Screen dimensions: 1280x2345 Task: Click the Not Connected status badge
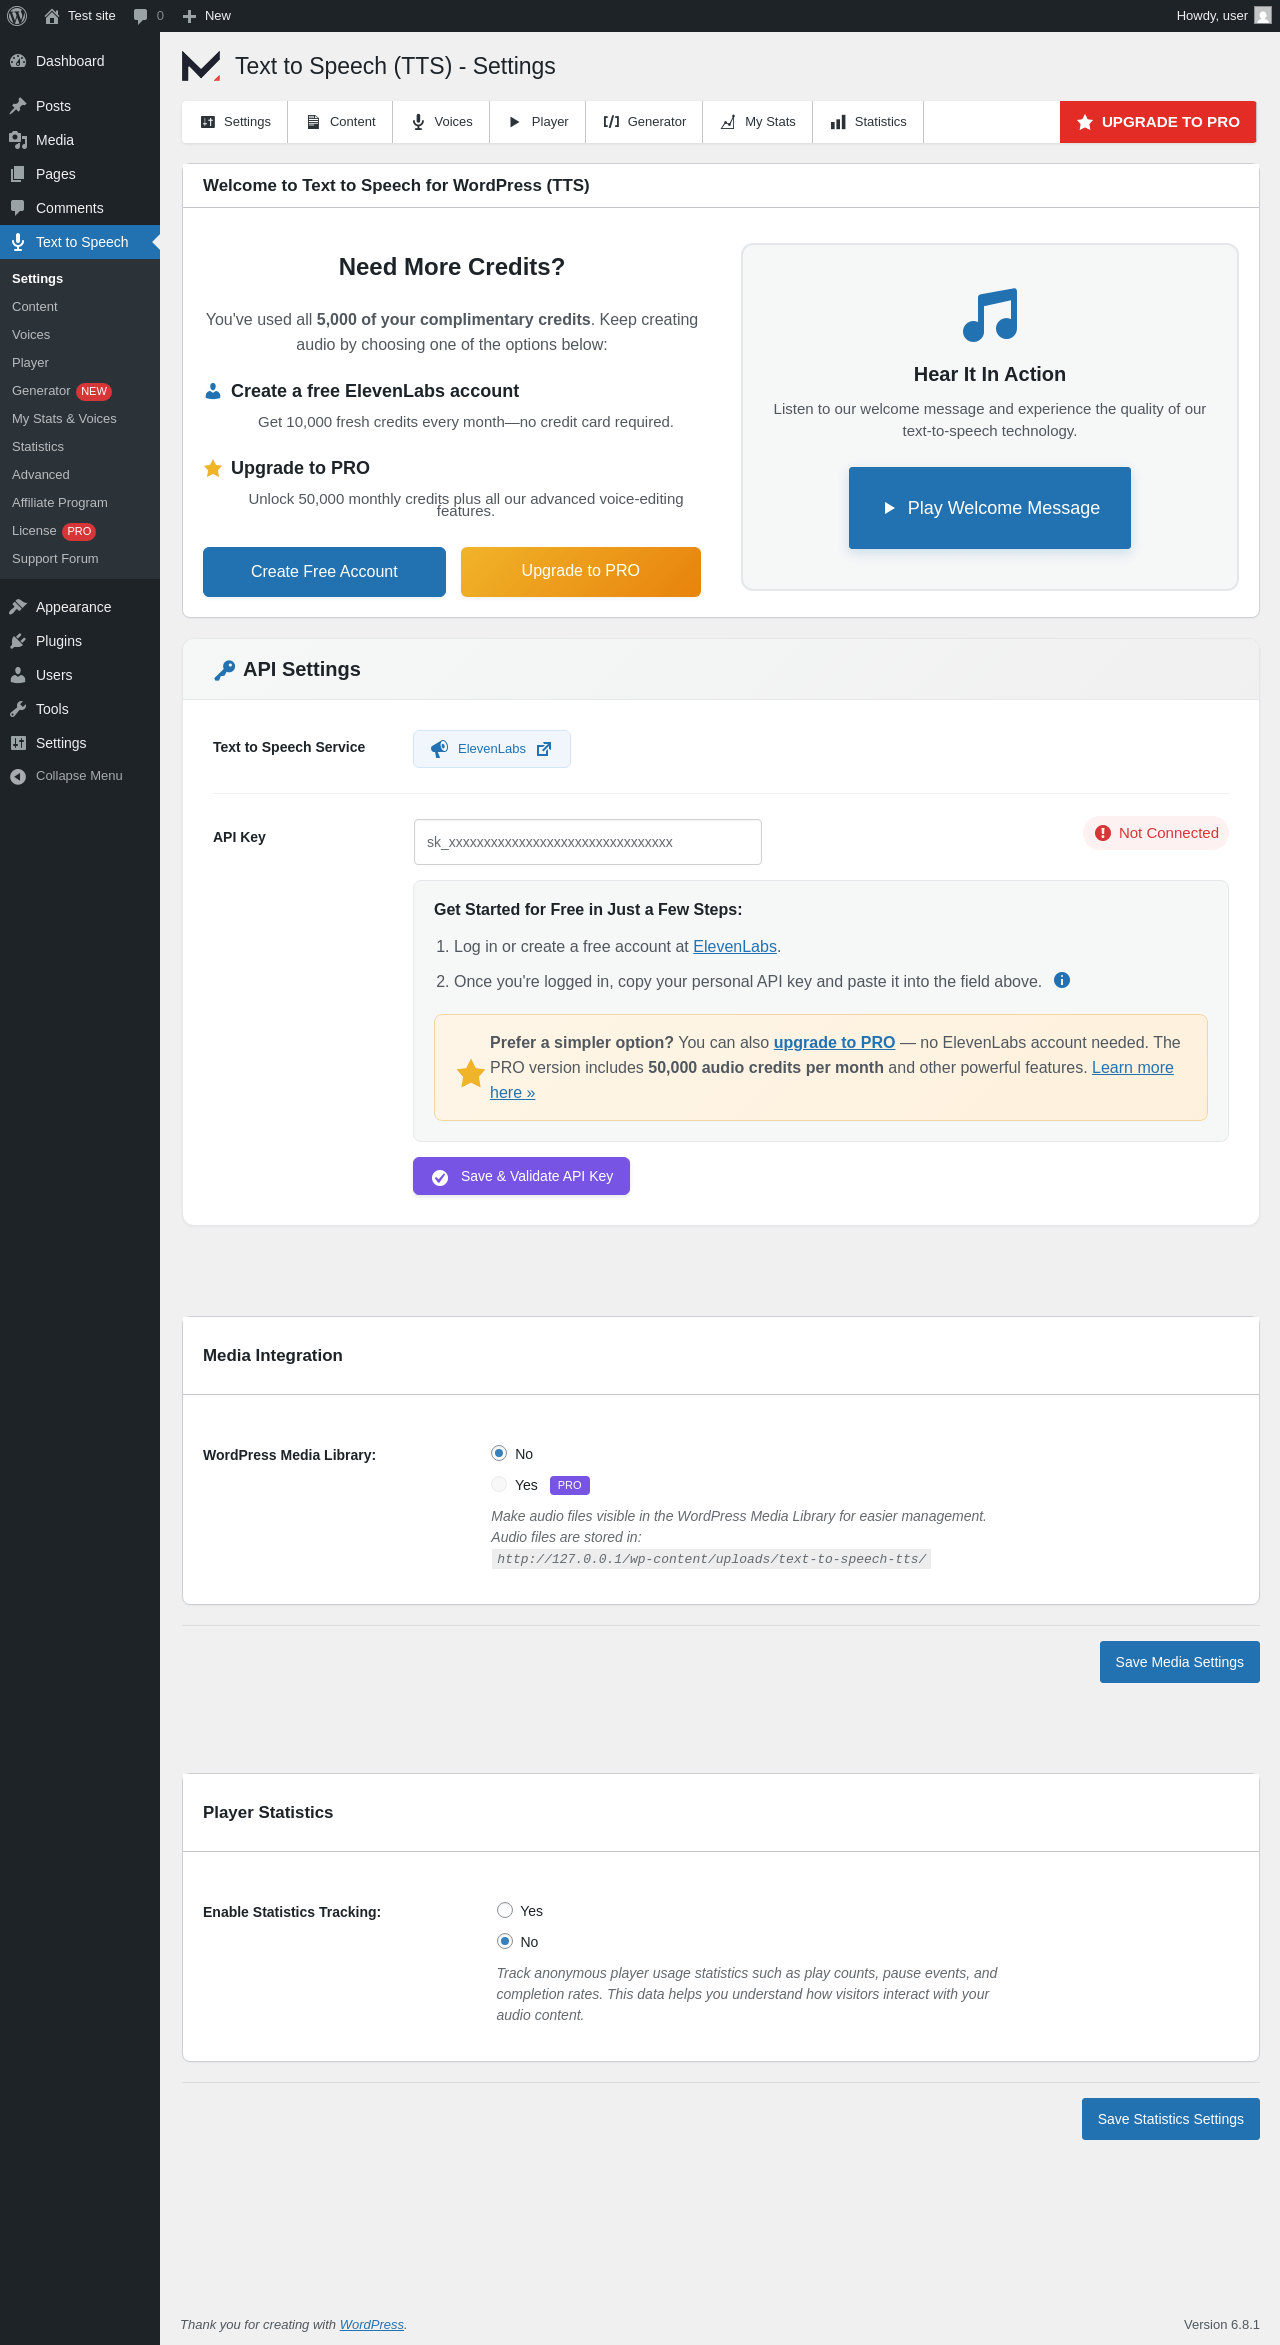1156,833
